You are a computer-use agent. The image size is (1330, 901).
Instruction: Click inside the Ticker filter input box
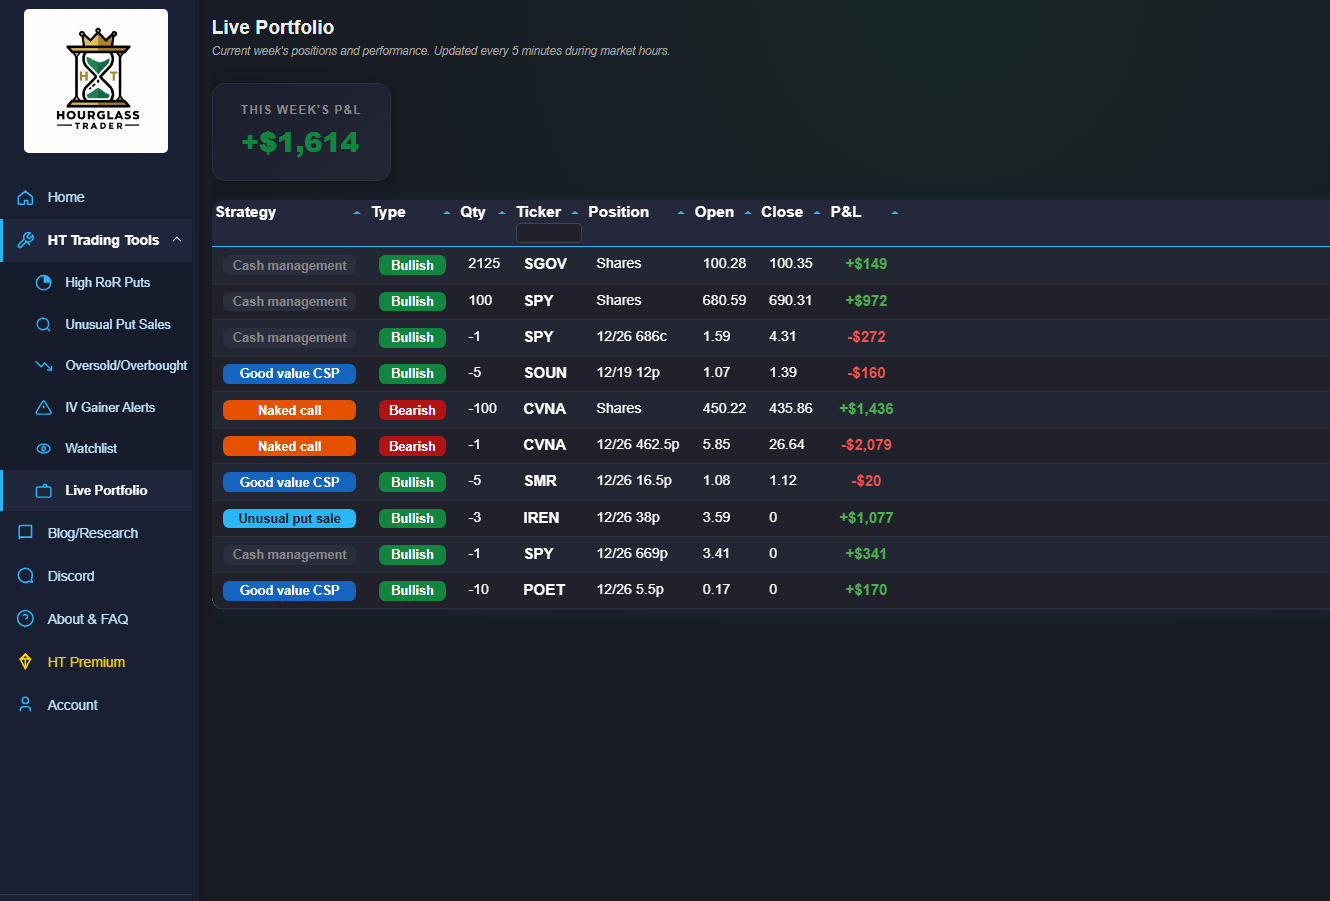(x=548, y=232)
